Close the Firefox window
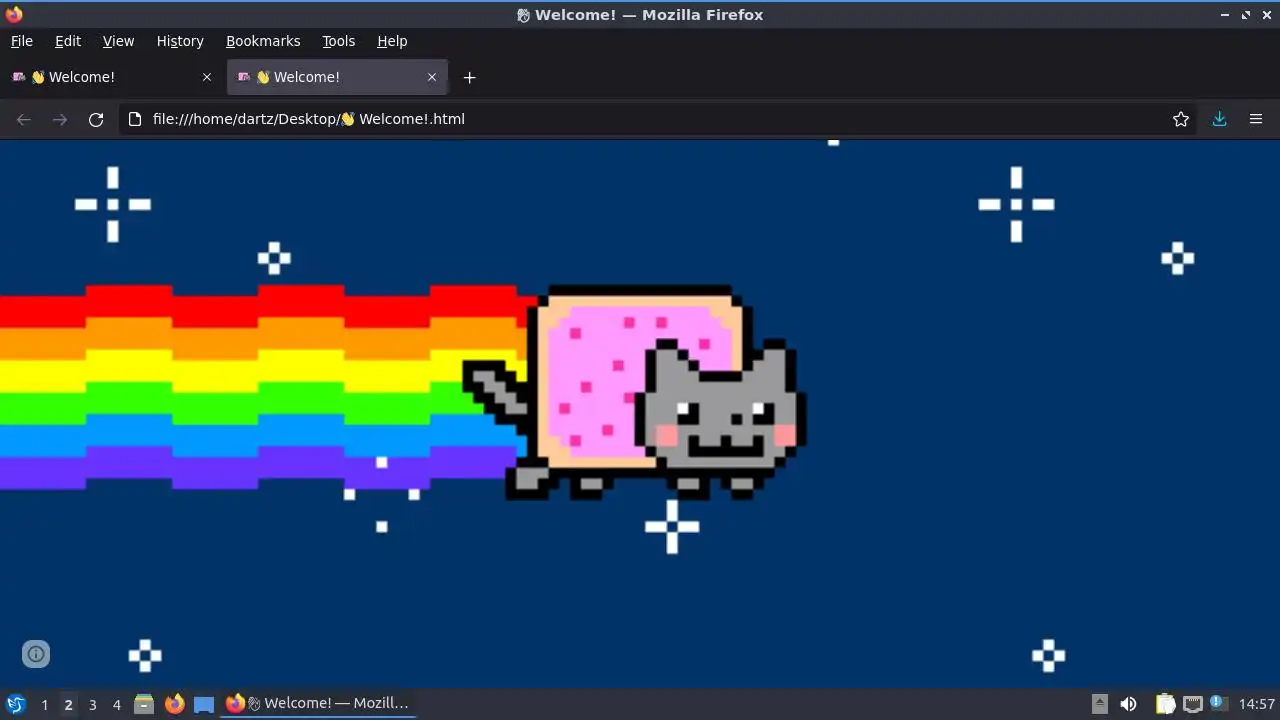 (x=1267, y=15)
